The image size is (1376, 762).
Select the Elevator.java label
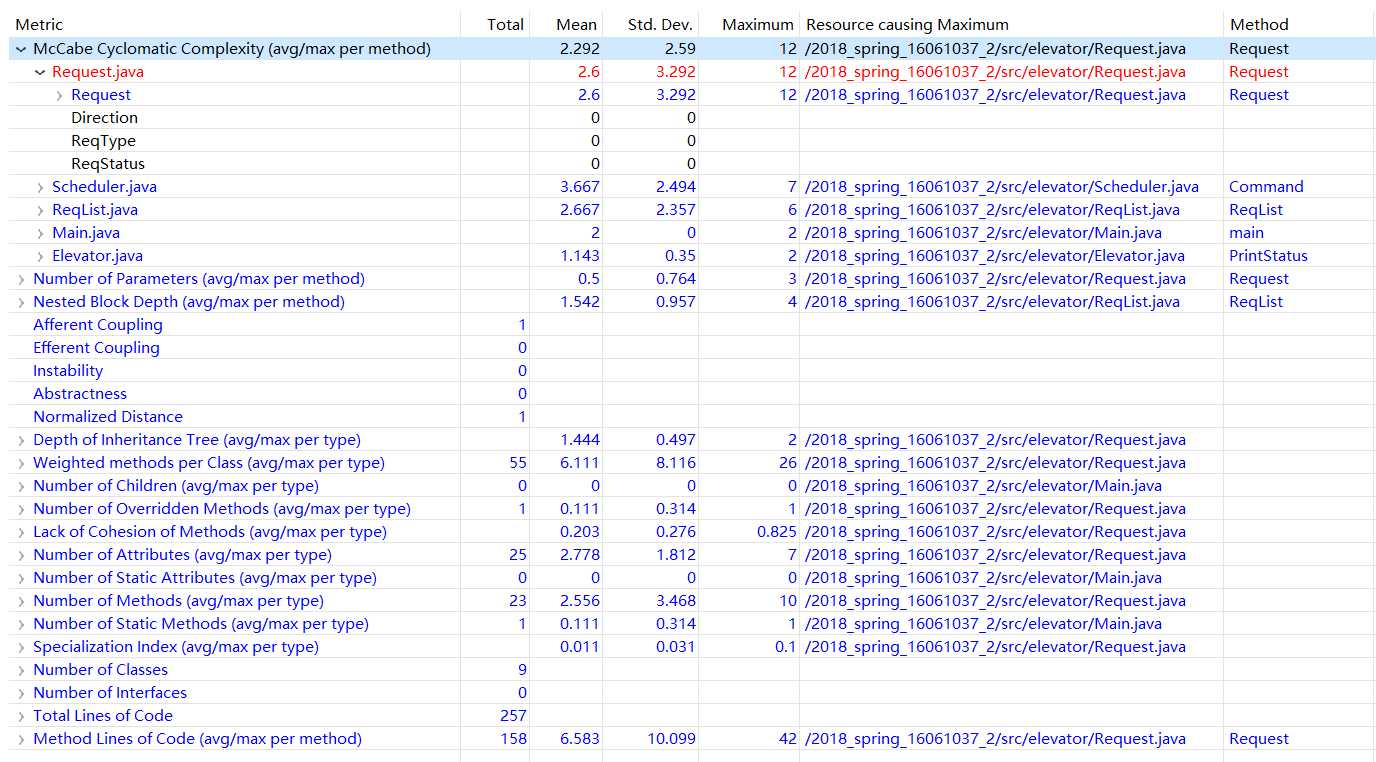pyautogui.click(x=97, y=256)
